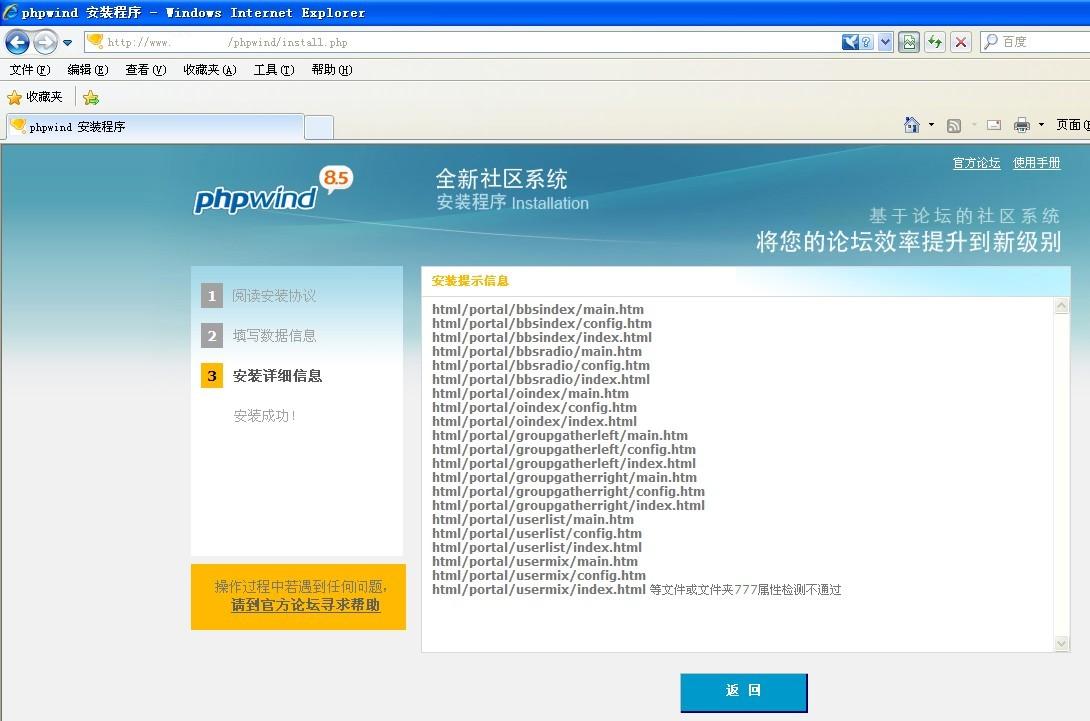Screen dimensions: 1090x721
Task: Click the browser Forward arrow button
Action: coord(45,42)
